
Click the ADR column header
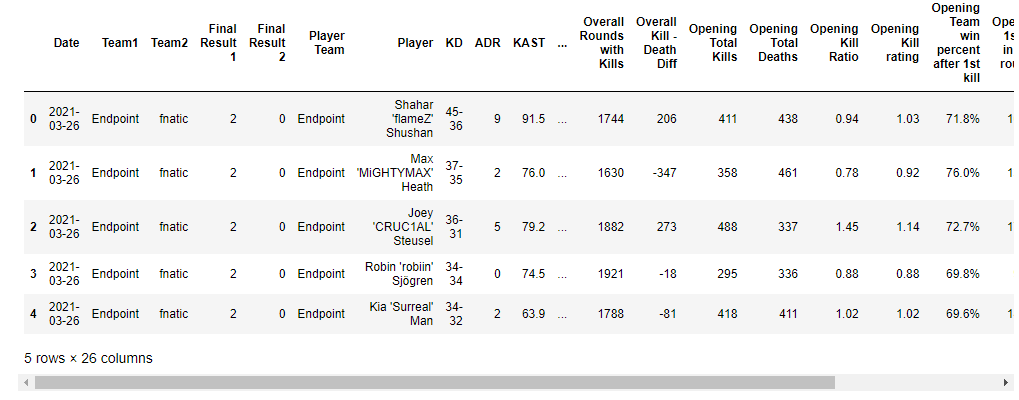488,43
